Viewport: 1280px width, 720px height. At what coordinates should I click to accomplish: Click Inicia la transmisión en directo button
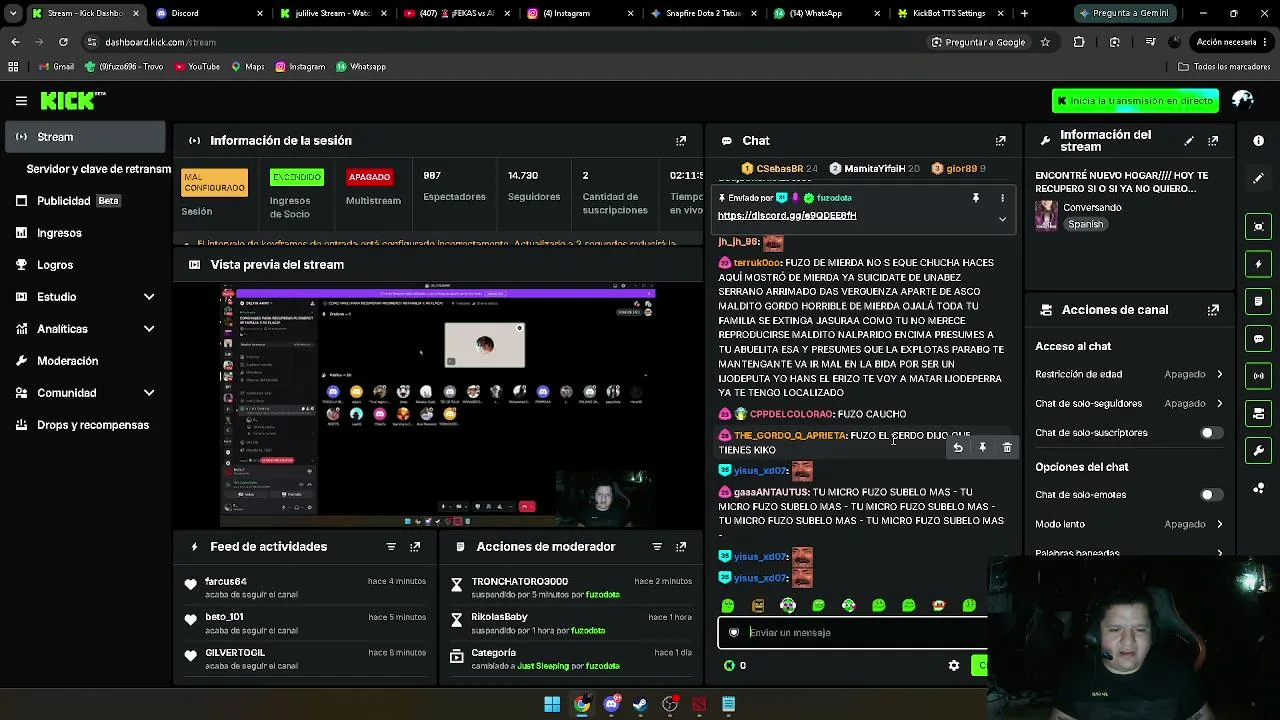tap(1135, 101)
